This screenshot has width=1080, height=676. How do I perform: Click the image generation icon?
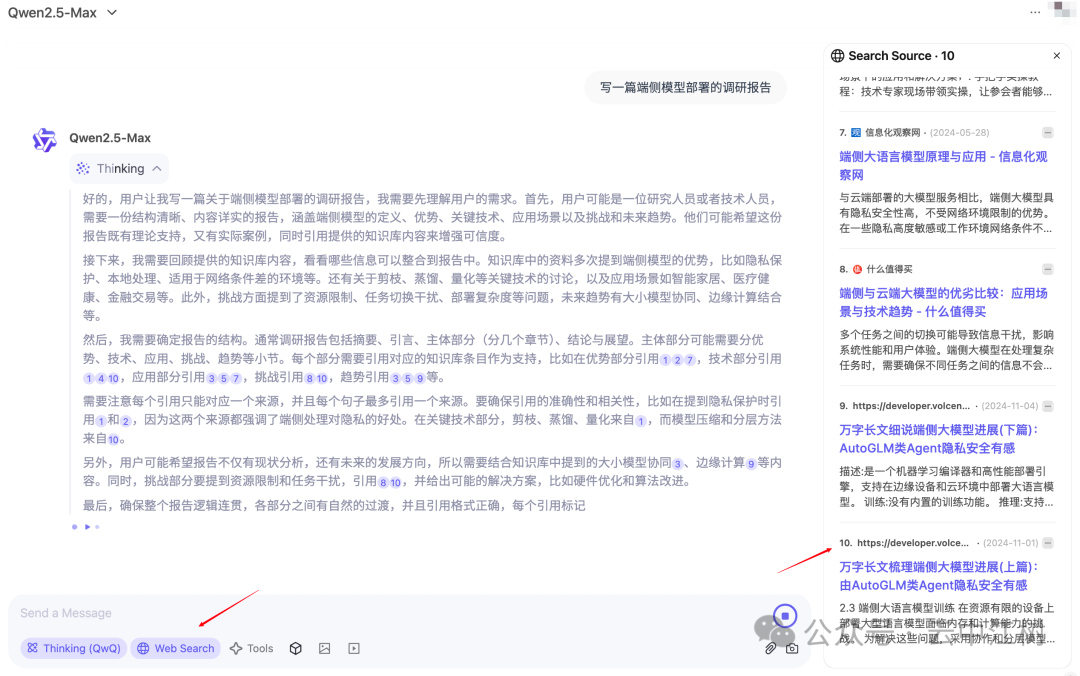tap(324, 648)
